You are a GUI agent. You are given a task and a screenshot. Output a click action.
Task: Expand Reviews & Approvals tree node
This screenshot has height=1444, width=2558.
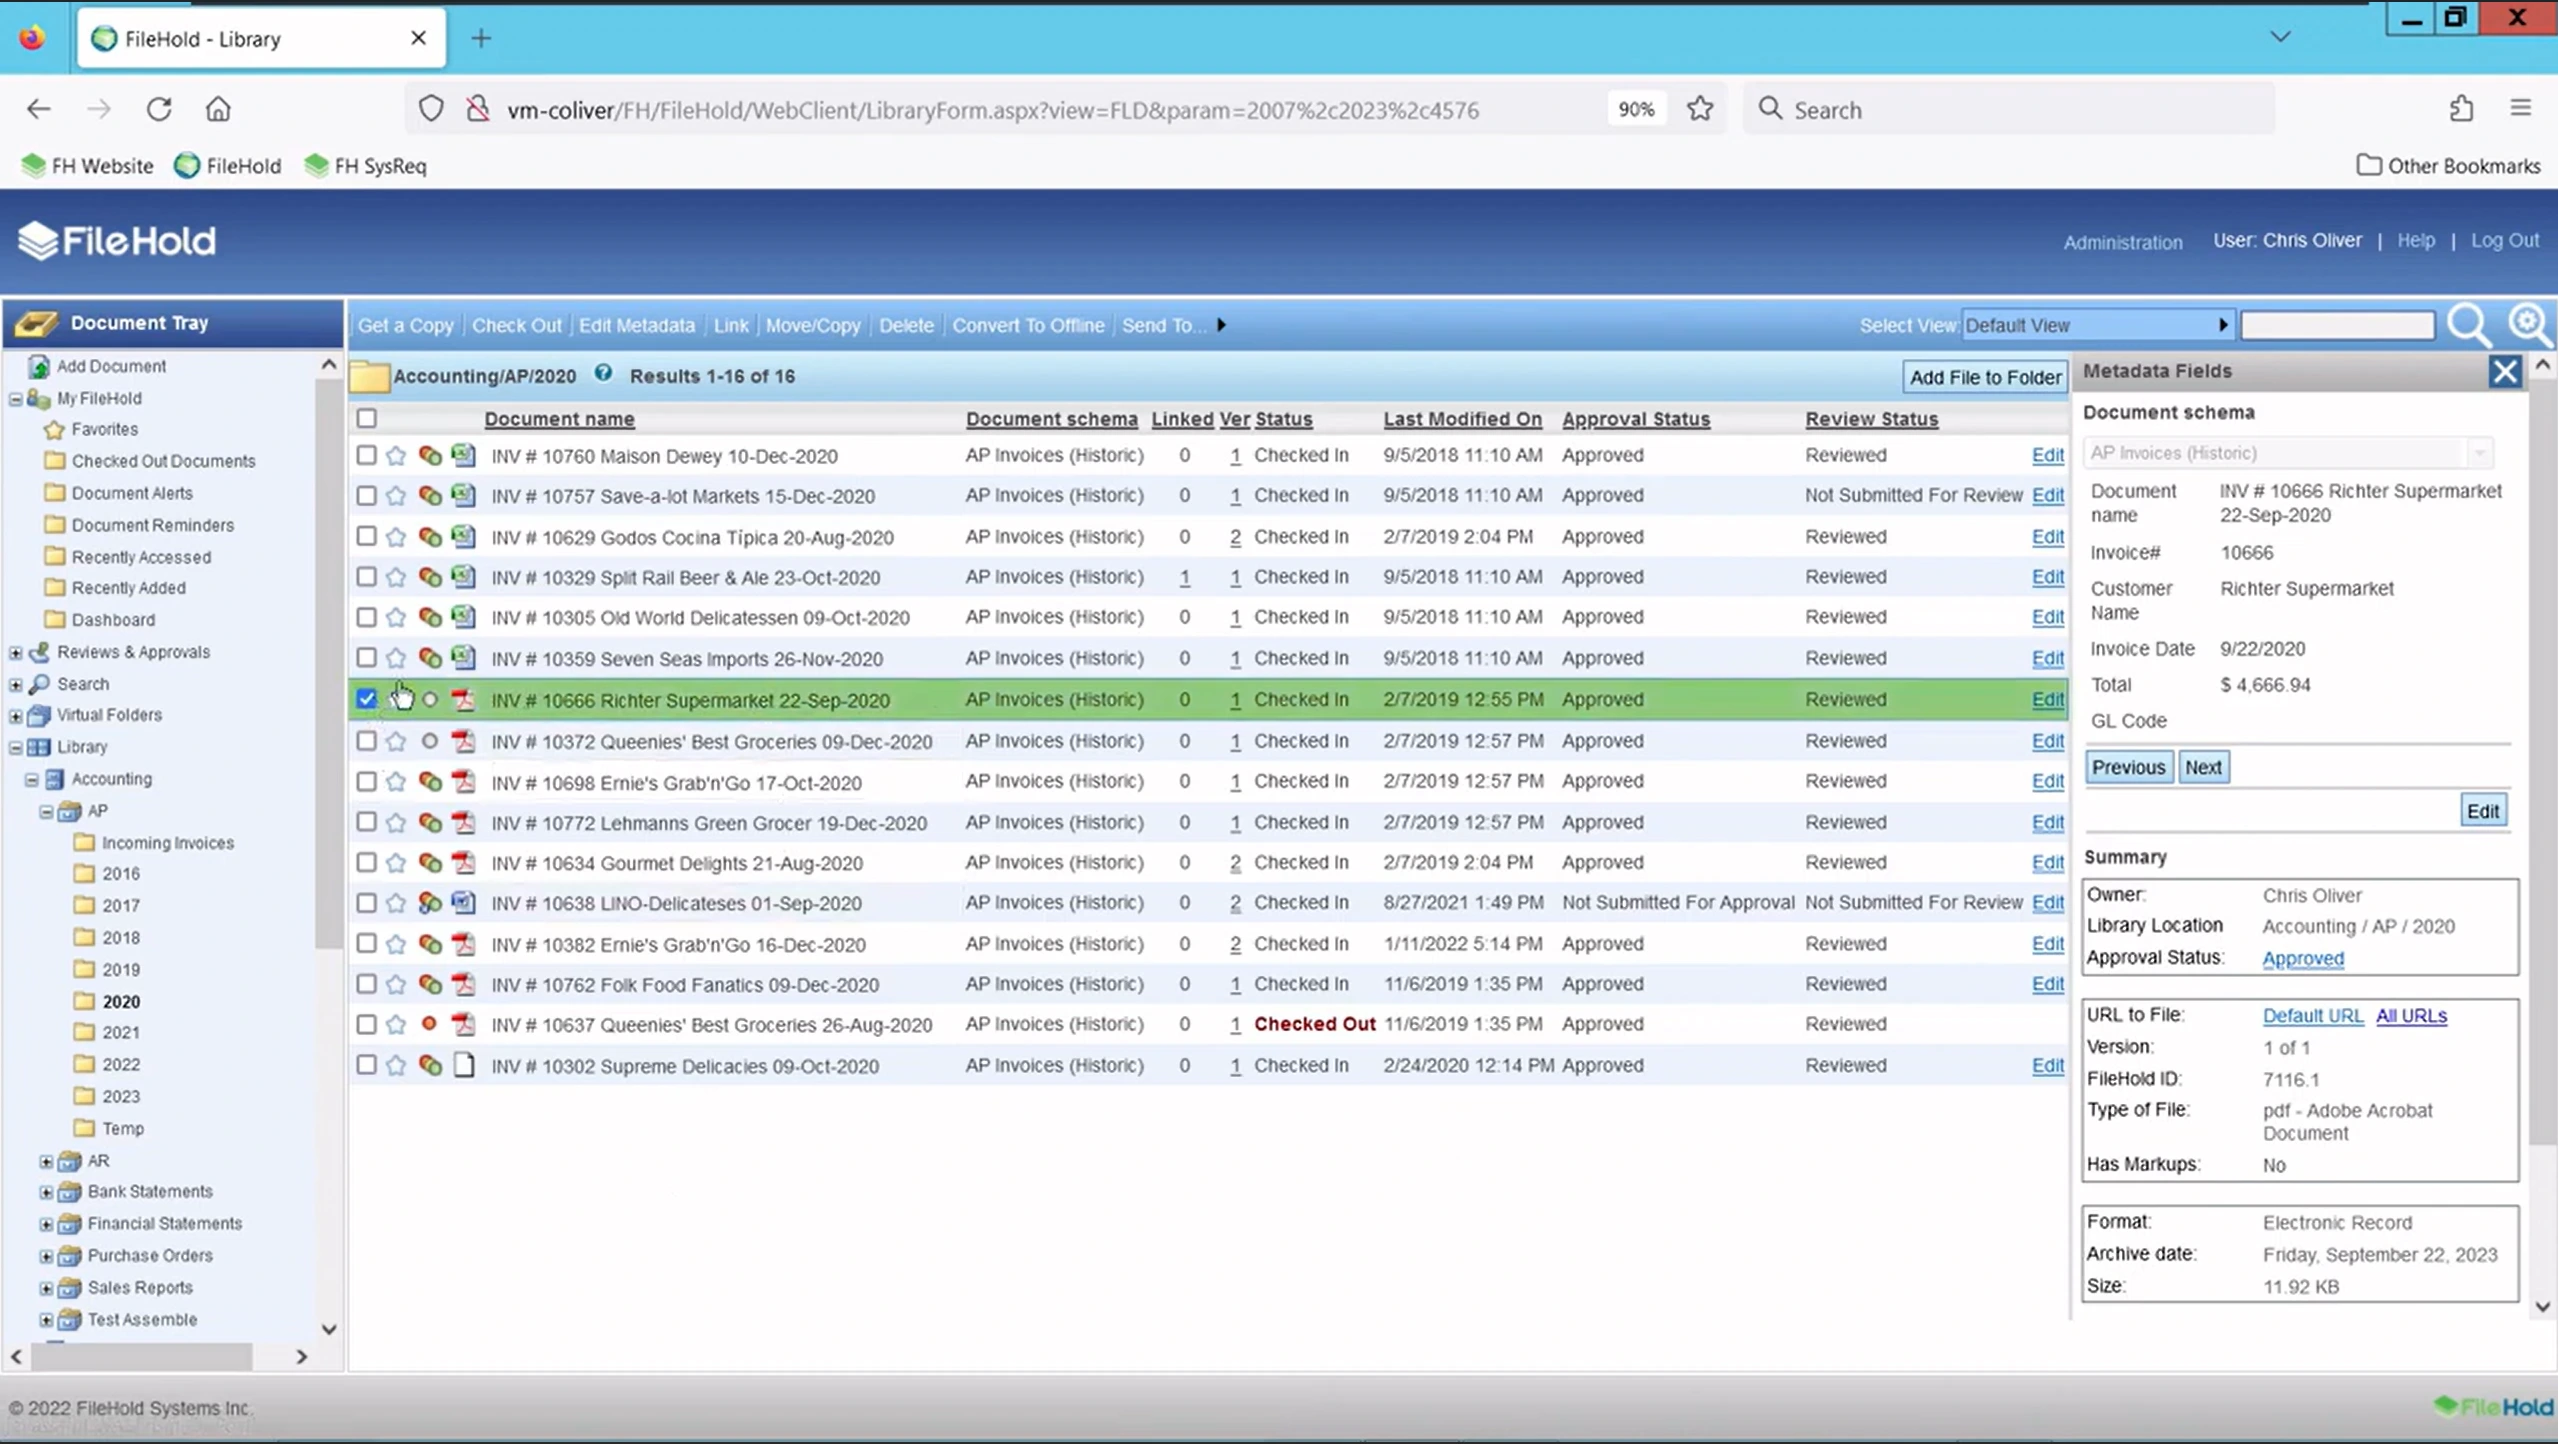point(16,653)
